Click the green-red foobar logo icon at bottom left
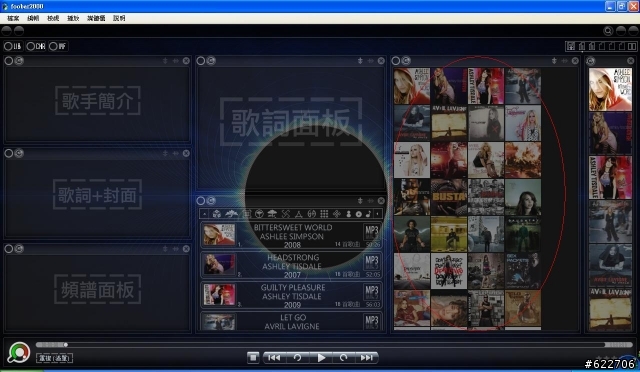The height and width of the screenshot is (372, 640). coord(18,352)
